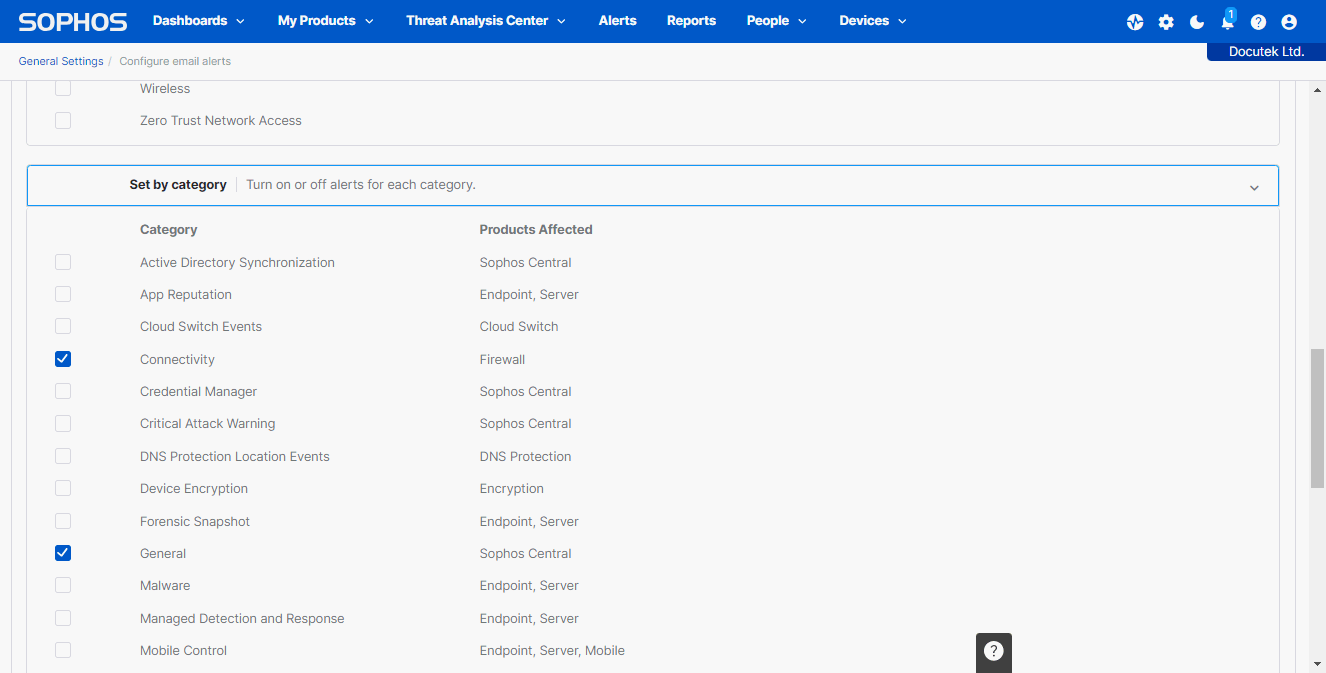Screen dimensions: 1326x673
Task: Click Sophos Central in the General row
Action: pyautogui.click(x=525, y=554)
